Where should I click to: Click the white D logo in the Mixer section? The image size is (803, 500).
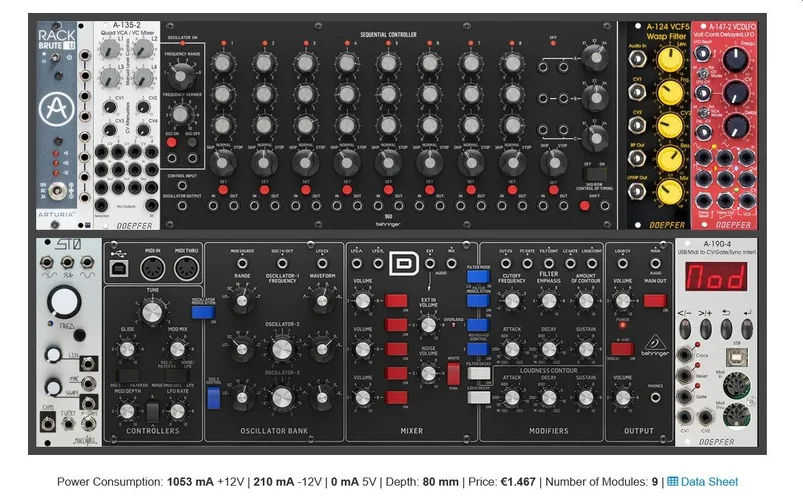coord(404,264)
